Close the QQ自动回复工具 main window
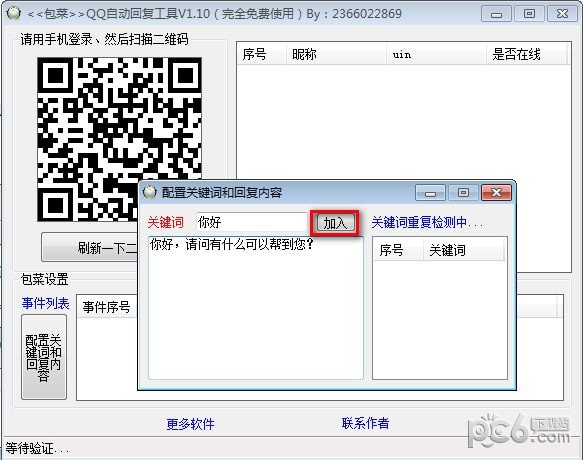Viewport: 583px width, 460px height. coord(562,14)
